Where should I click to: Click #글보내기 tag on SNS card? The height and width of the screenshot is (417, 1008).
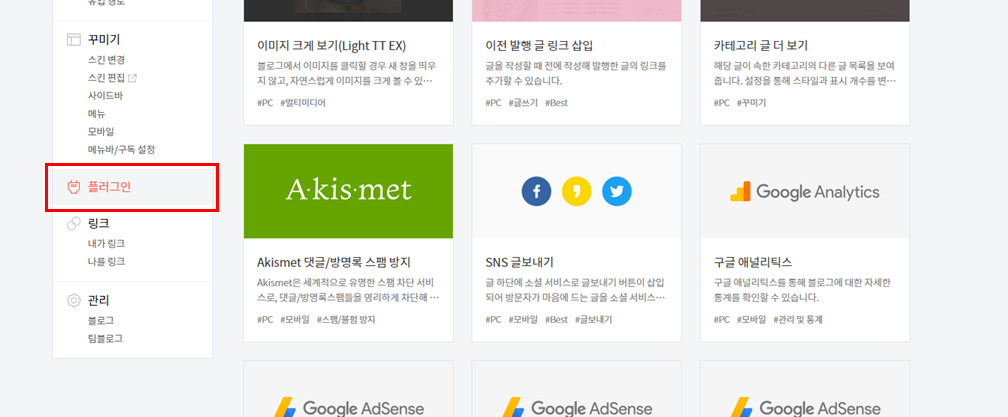pos(593,319)
